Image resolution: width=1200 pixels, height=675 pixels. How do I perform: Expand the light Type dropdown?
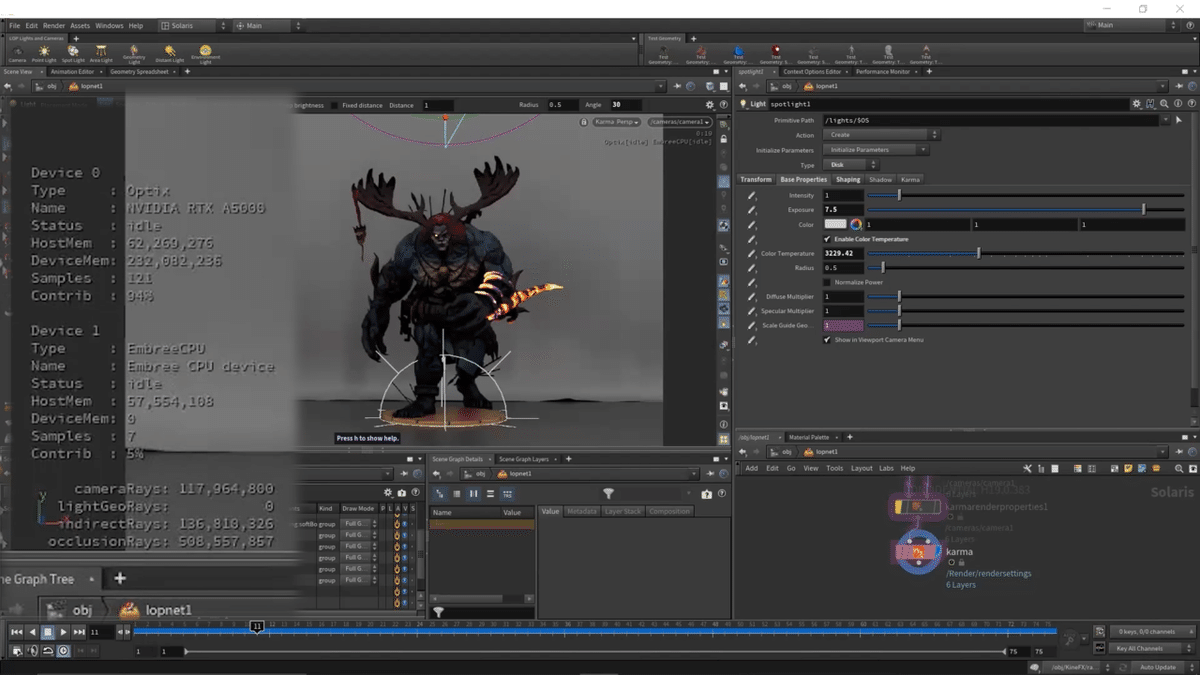tap(850, 165)
